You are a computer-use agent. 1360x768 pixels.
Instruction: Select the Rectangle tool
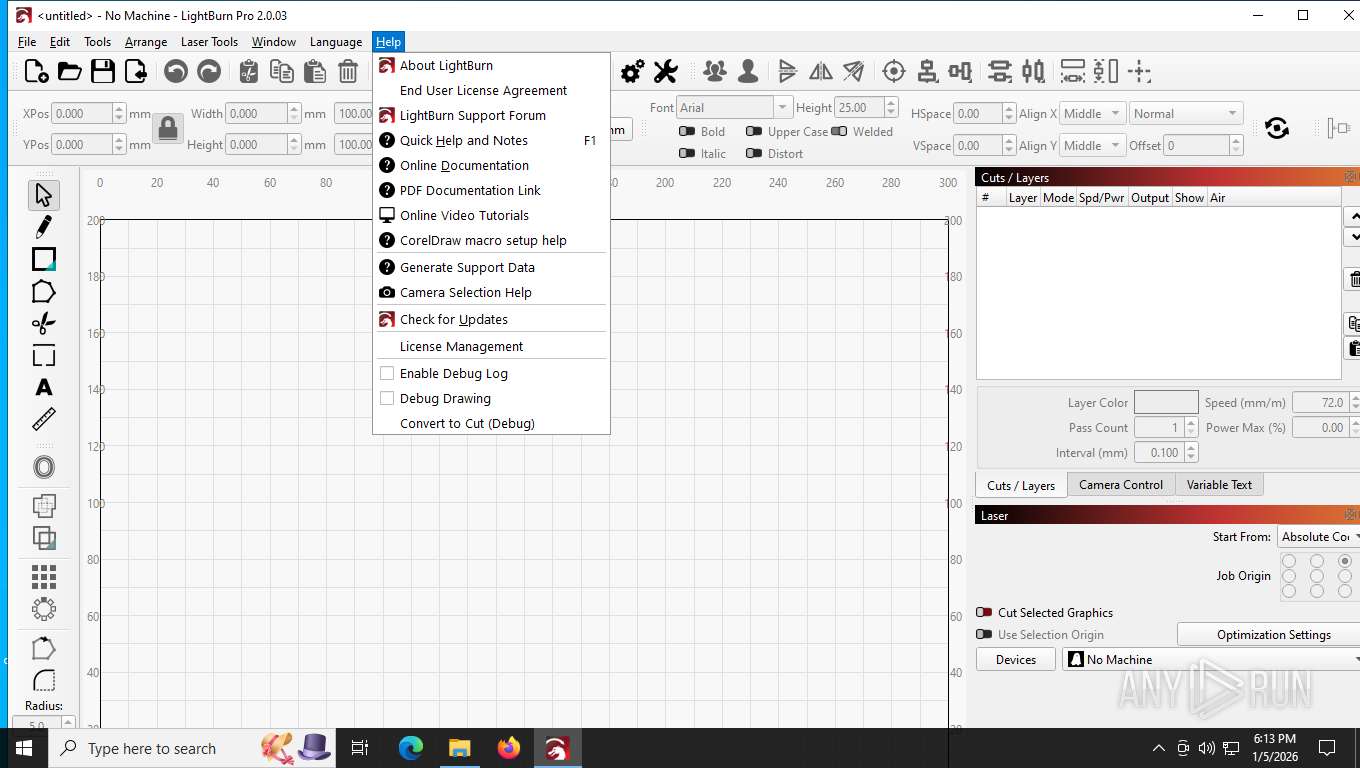click(43, 260)
